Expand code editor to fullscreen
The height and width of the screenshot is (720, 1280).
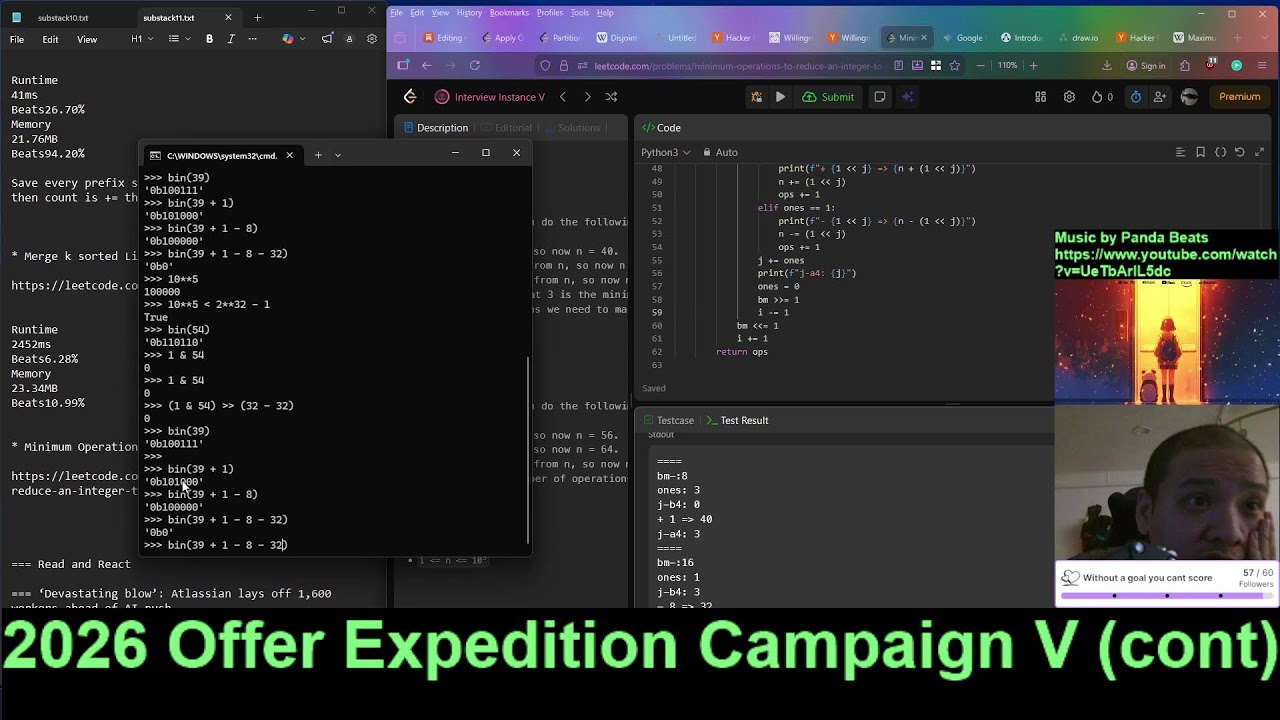pos(1259,152)
